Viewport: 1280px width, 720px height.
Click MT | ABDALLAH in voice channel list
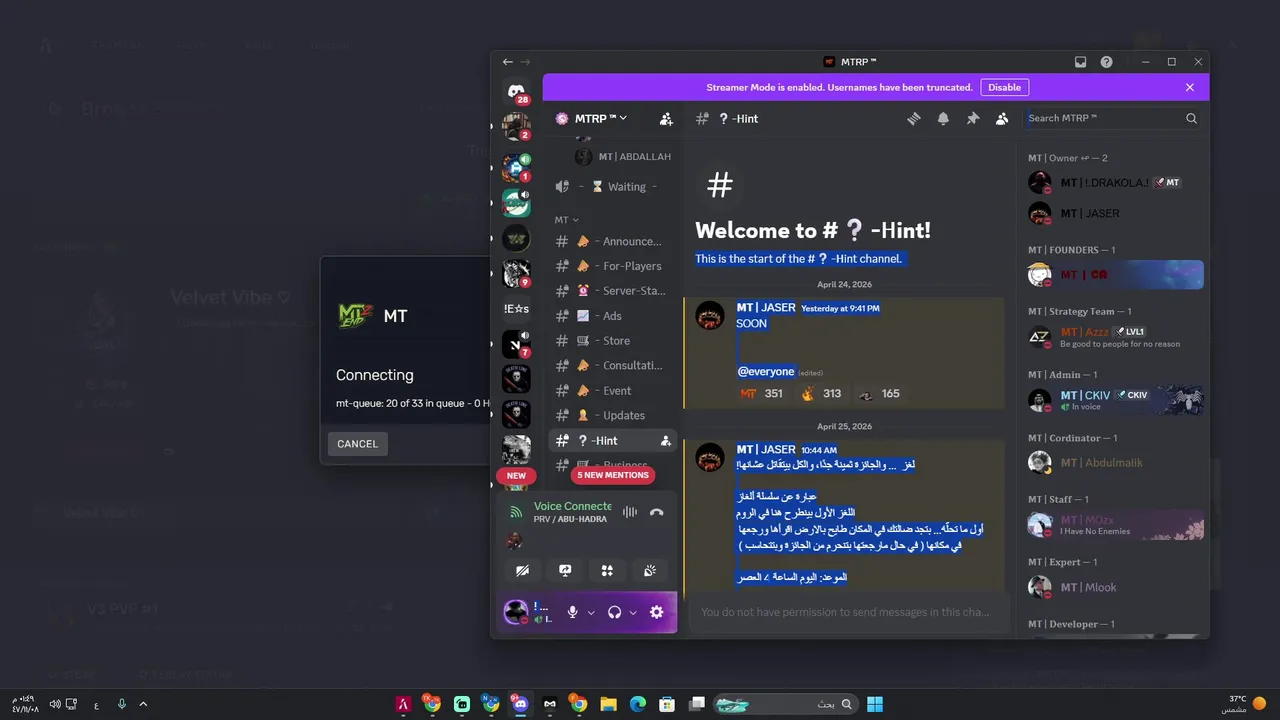[623, 157]
